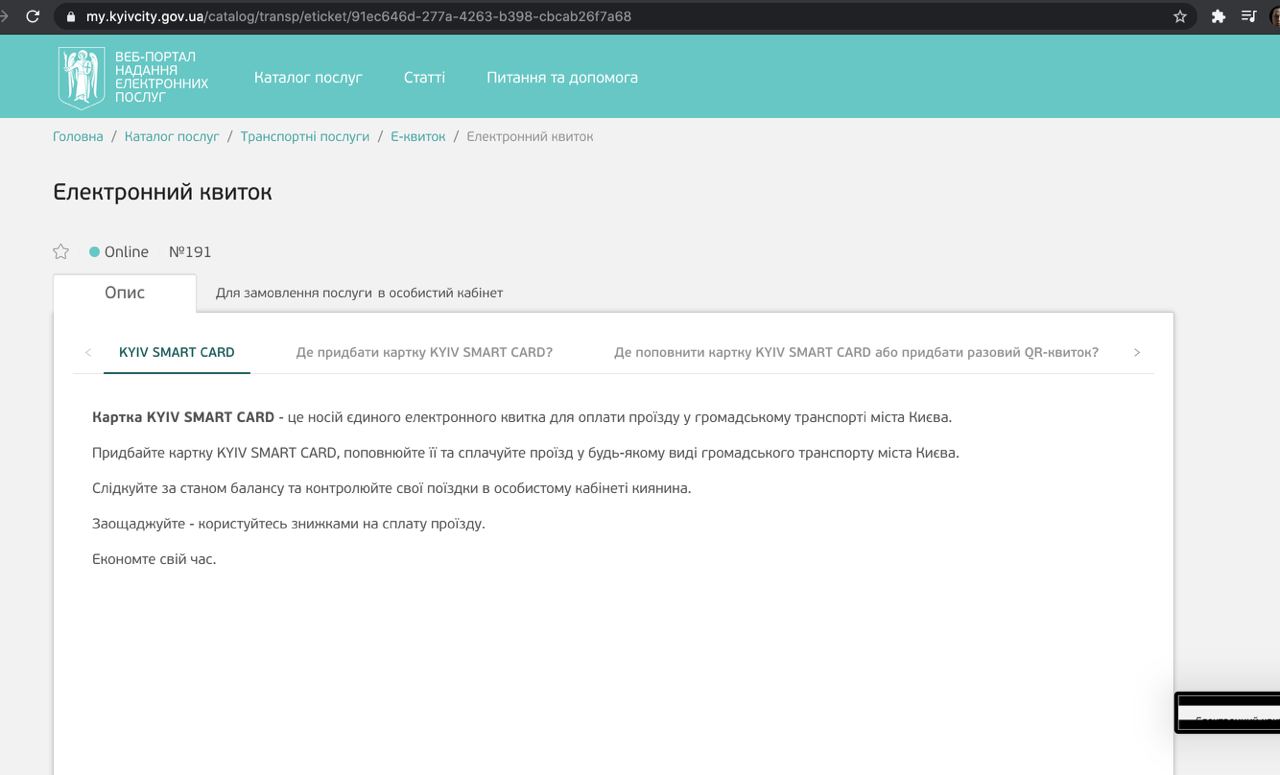The image size is (1280, 775).
Task: Open the Де поповнити картку KYIV SMART CARD tab
Action: (x=856, y=352)
